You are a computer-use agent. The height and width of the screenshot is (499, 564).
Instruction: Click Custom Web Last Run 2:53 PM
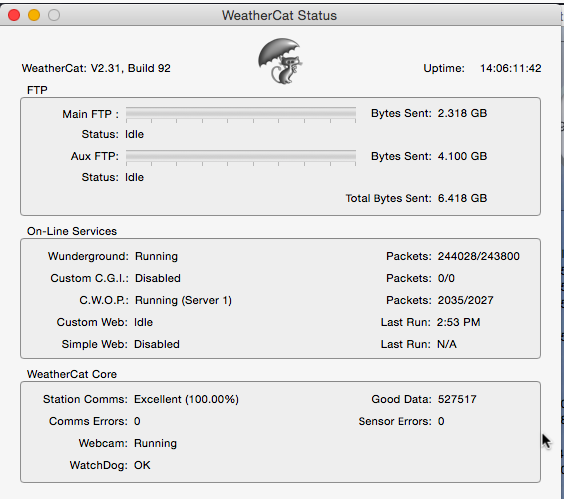(458, 322)
